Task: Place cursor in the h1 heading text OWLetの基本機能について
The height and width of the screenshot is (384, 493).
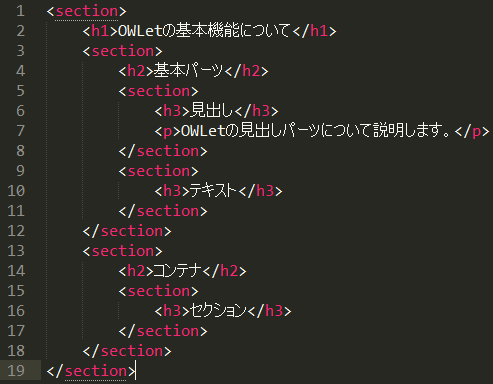Action: click(x=204, y=31)
